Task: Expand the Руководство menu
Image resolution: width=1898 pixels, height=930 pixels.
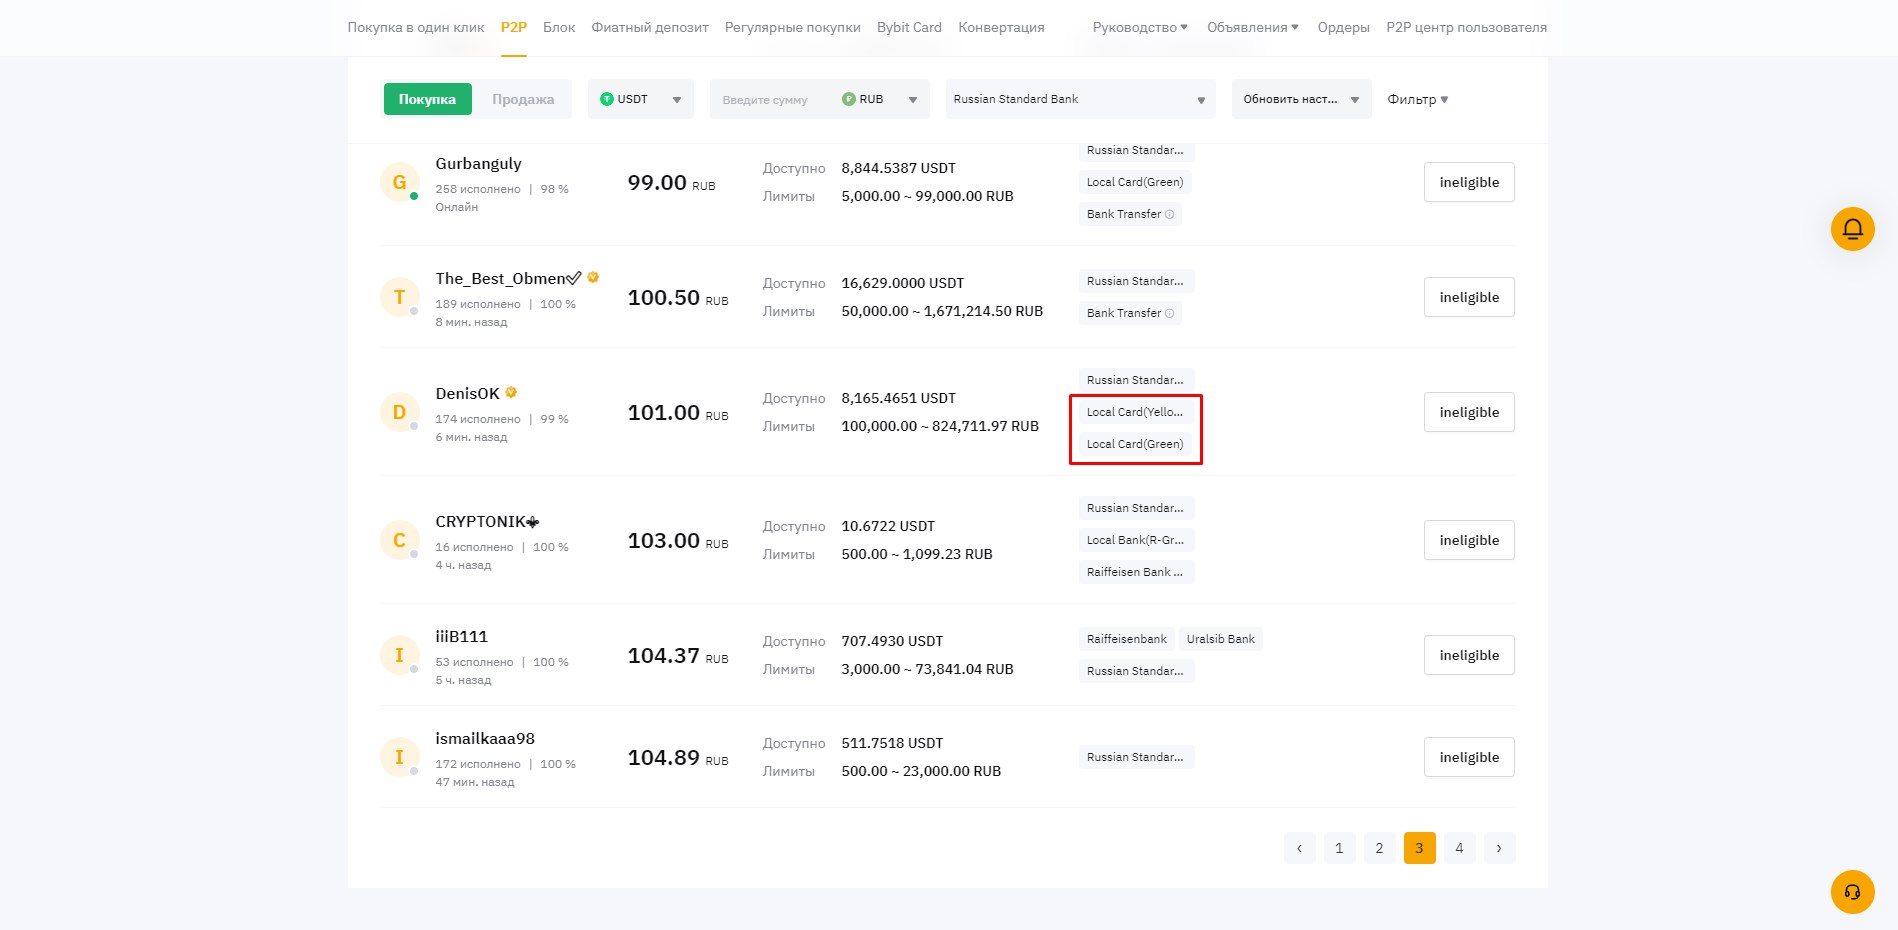Action: pos(1140,27)
